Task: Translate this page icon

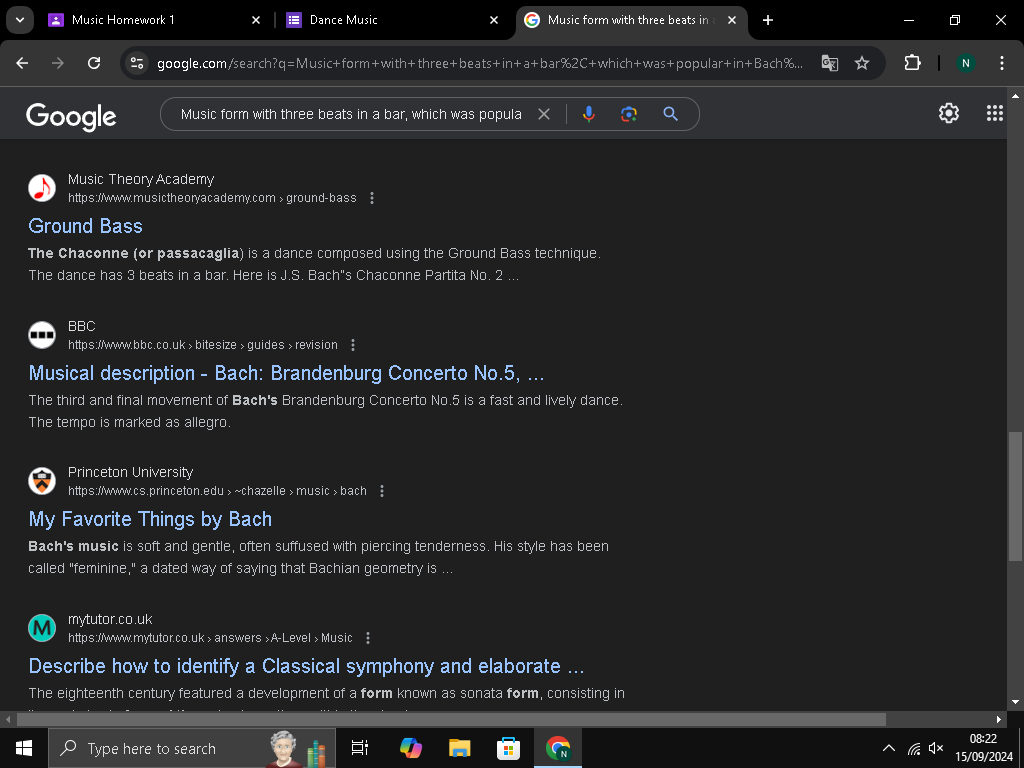Action: click(x=829, y=63)
